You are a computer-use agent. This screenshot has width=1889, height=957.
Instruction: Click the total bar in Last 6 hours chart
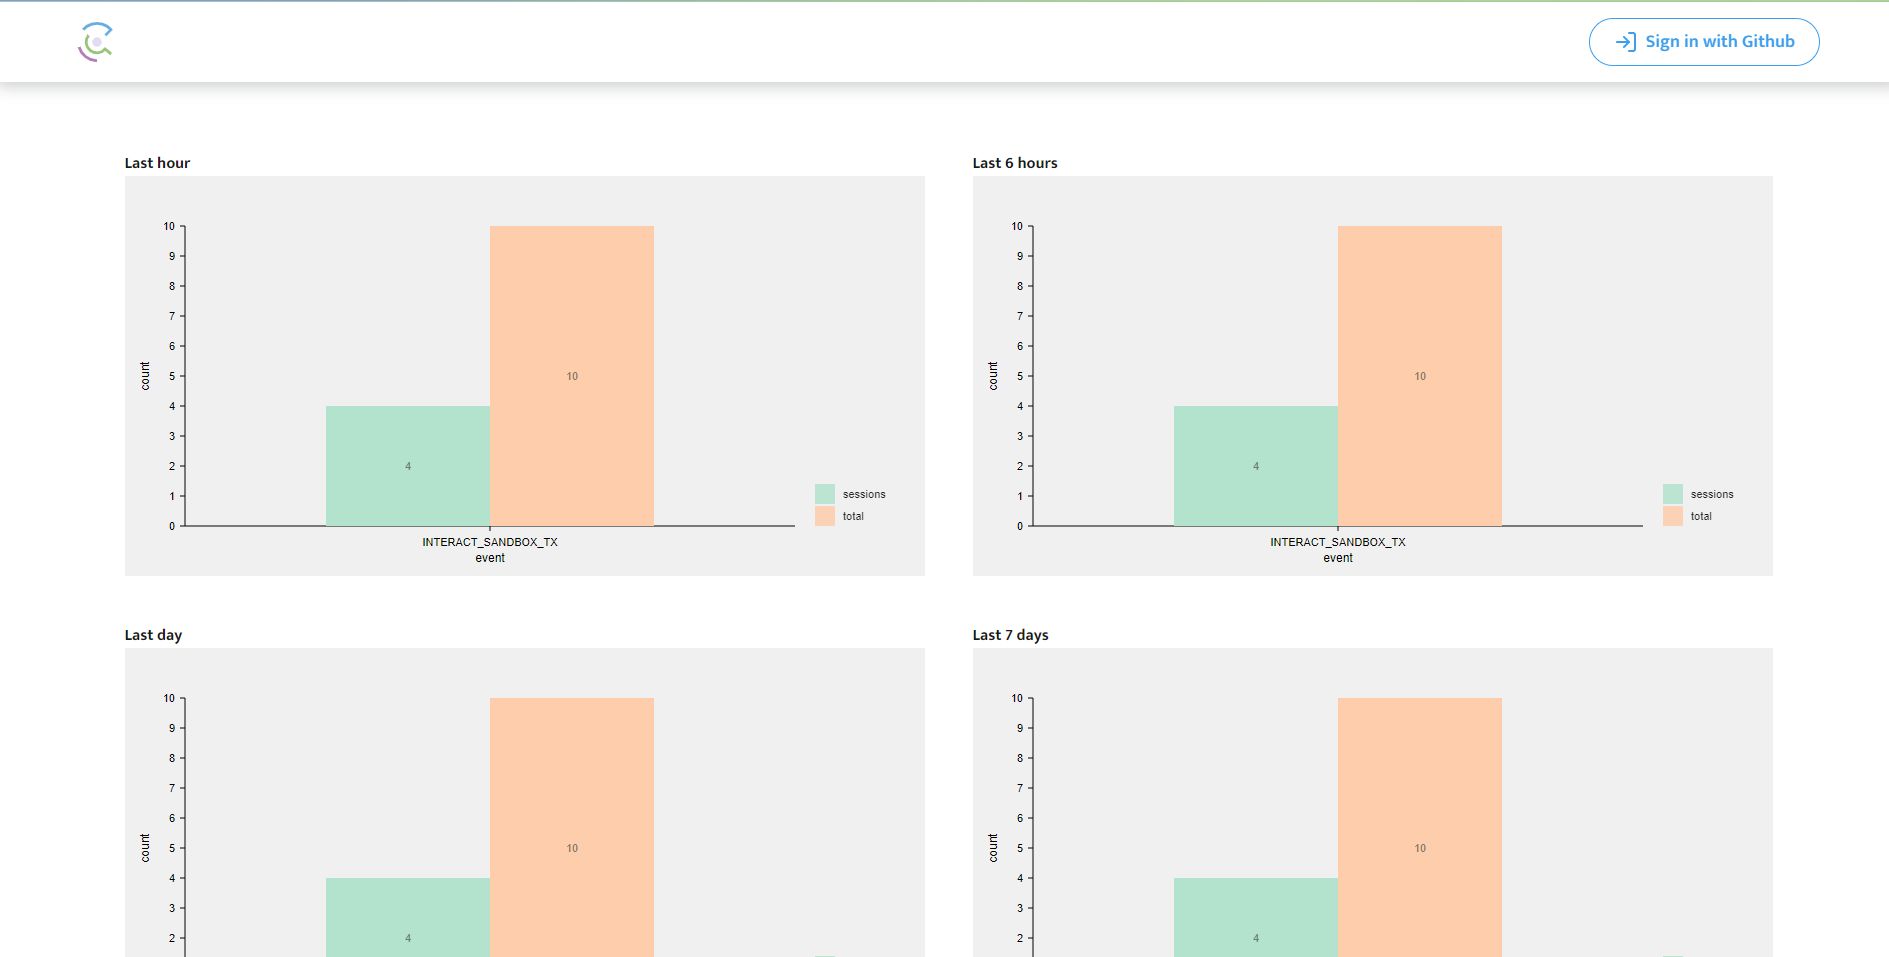pyautogui.click(x=1420, y=376)
